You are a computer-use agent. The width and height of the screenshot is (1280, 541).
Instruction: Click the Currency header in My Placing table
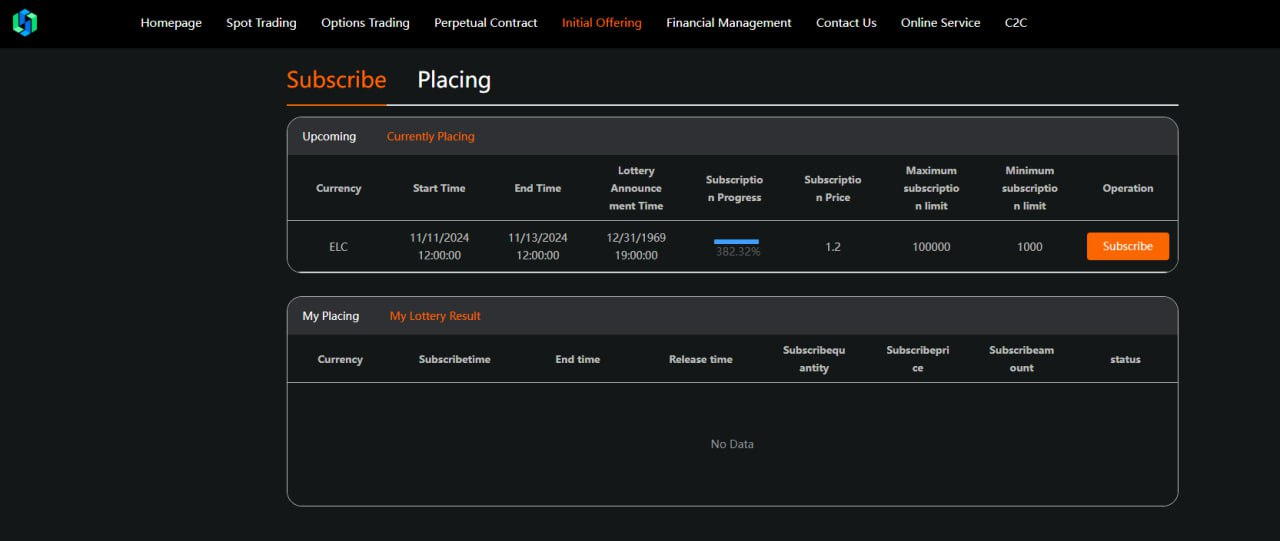click(x=340, y=359)
